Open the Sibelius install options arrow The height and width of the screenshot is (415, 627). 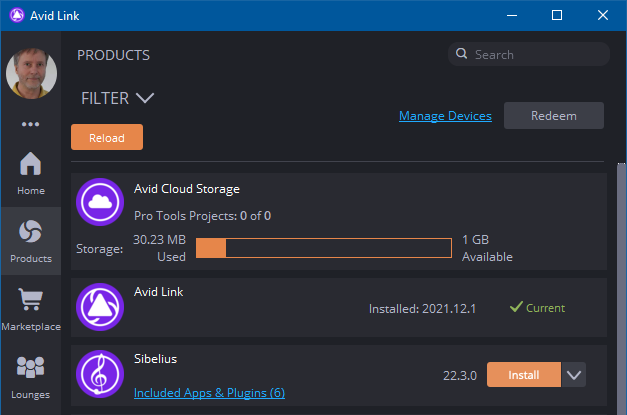pos(574,375)
